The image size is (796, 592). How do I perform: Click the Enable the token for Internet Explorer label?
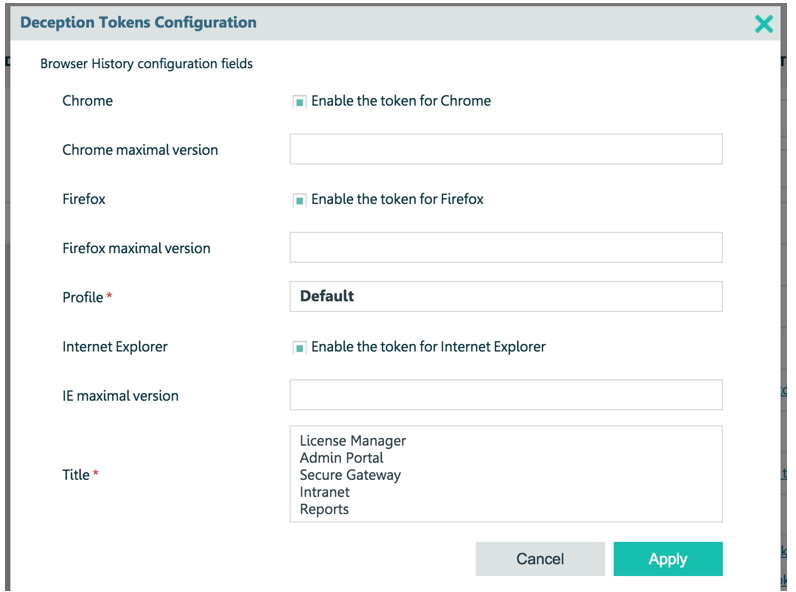(x=428, y=346)
